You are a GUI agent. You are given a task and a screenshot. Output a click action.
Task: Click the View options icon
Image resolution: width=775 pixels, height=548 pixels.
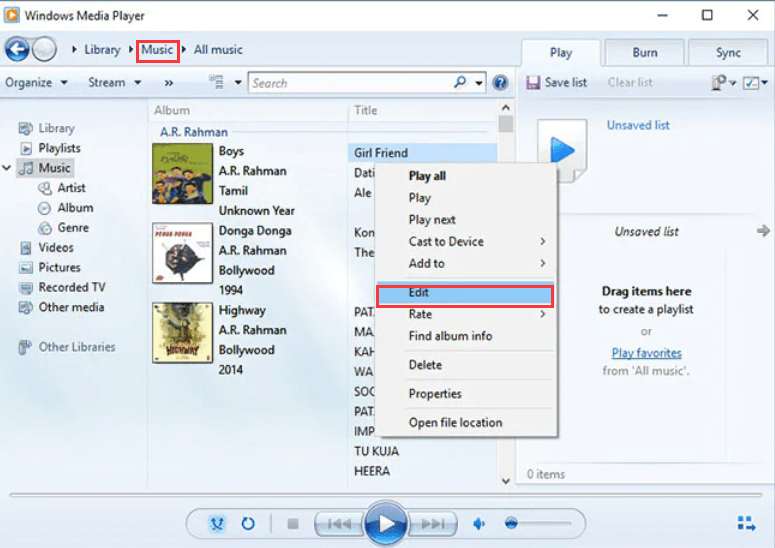point(216,82)
